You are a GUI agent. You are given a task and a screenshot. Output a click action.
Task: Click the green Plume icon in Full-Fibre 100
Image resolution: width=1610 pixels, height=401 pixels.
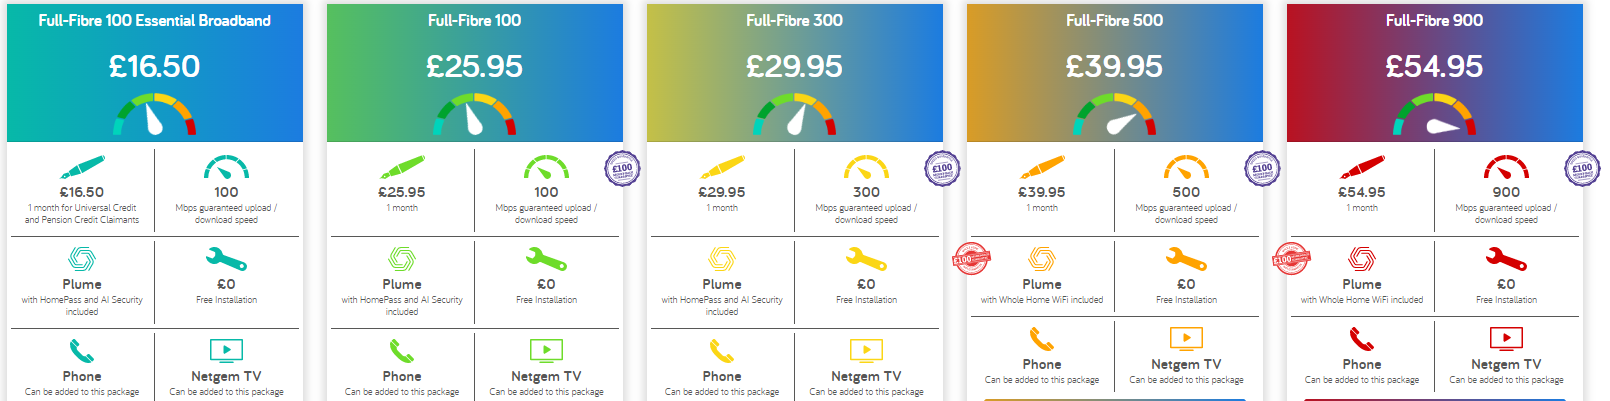pyautogui.click(x=402, y=259)
